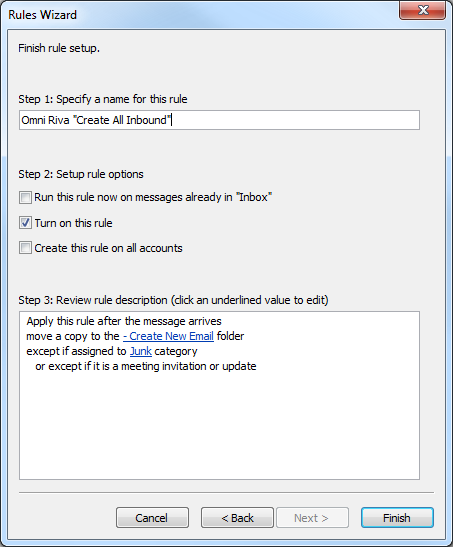Click the 'Finish rule setup.' heading text
Screen dimensions: 453x547
(59, 48)
